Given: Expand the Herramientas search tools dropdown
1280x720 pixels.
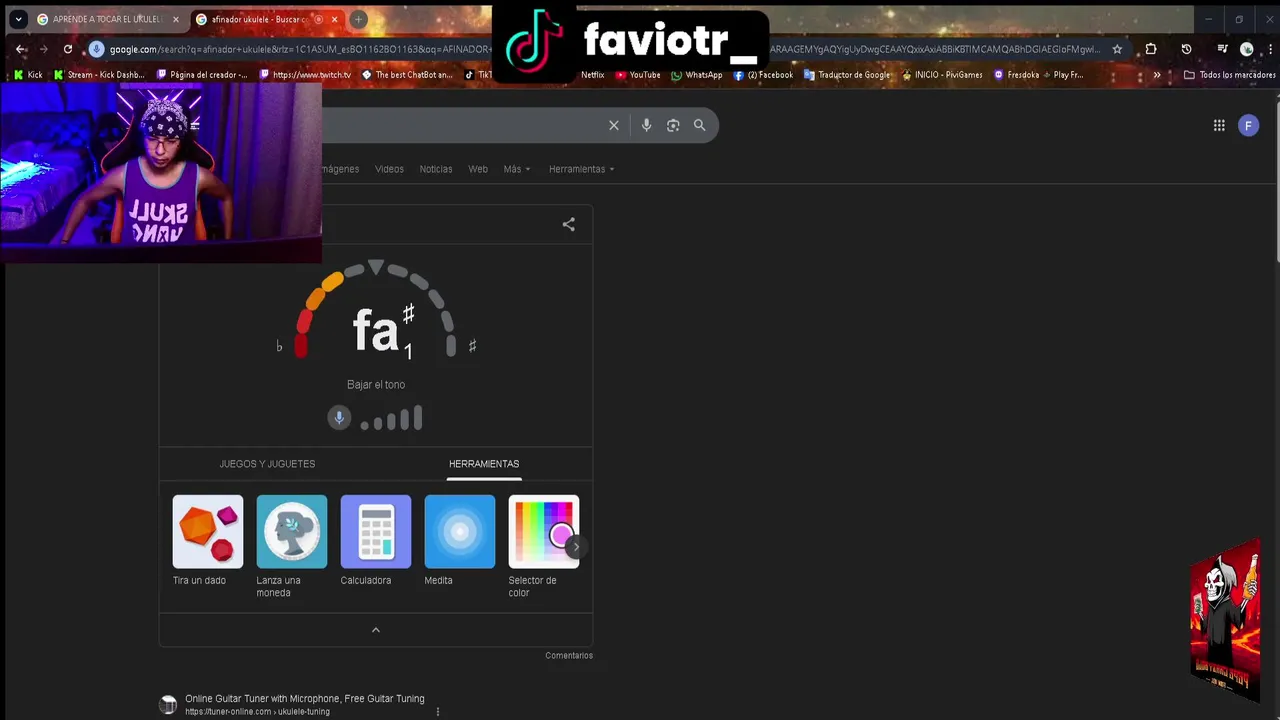Looking at the screenshot, I should pyautogui.click(x=581, y=169).
